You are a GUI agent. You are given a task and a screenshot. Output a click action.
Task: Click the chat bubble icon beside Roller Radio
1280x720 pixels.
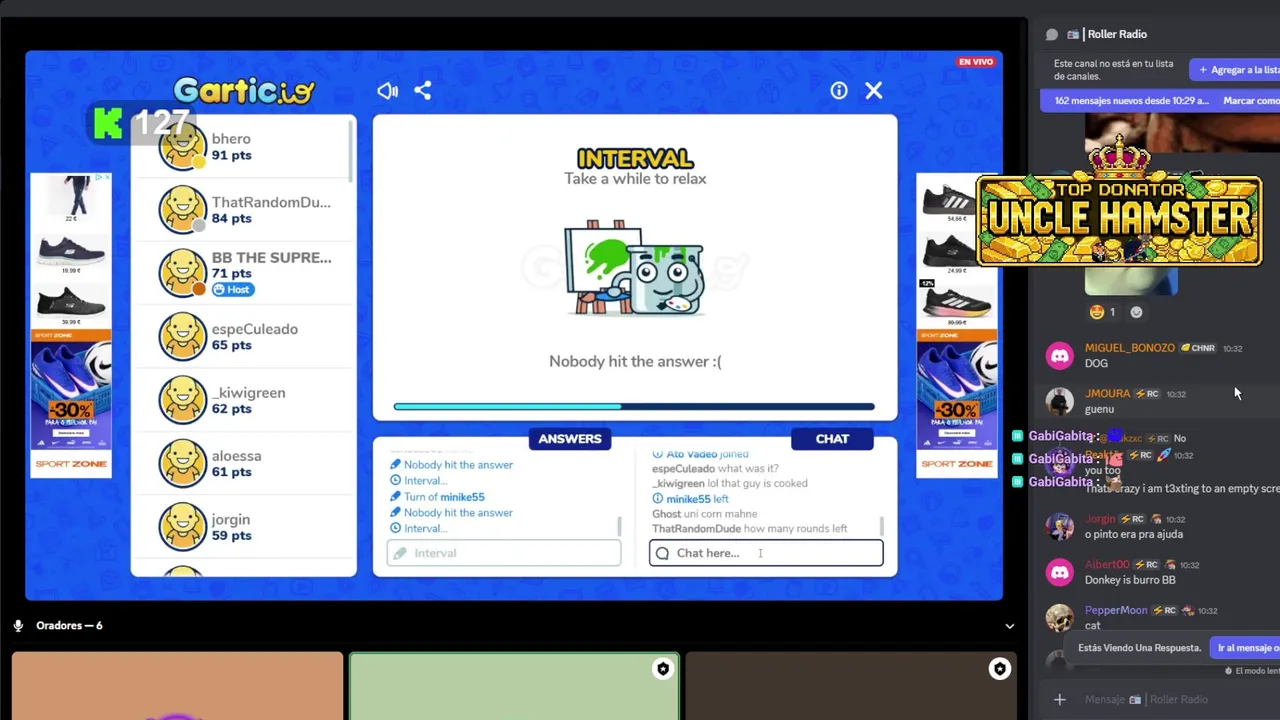1052,34
